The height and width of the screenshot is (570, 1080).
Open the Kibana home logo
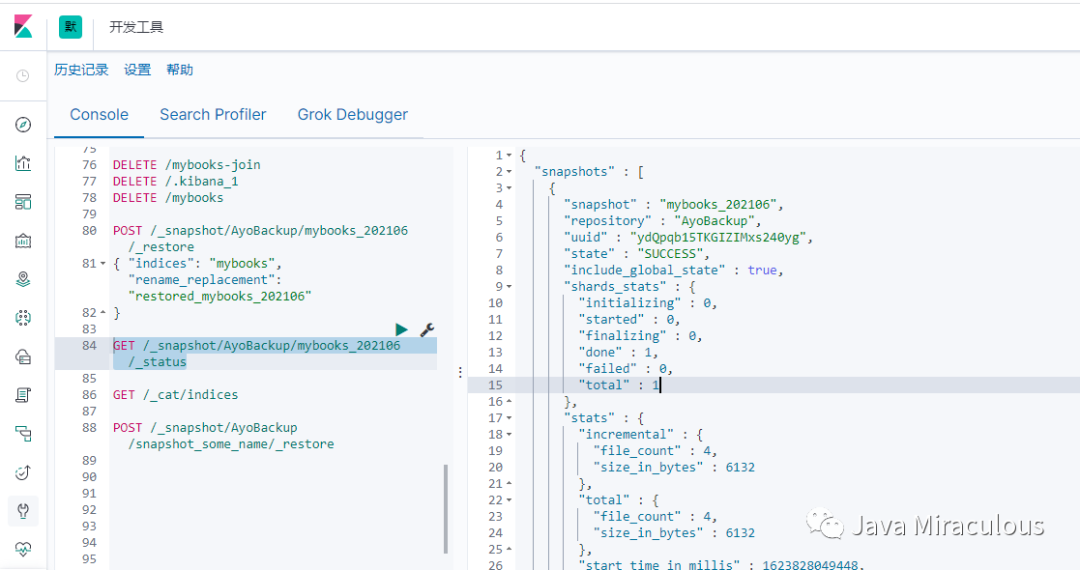click(x=23, y=27)
